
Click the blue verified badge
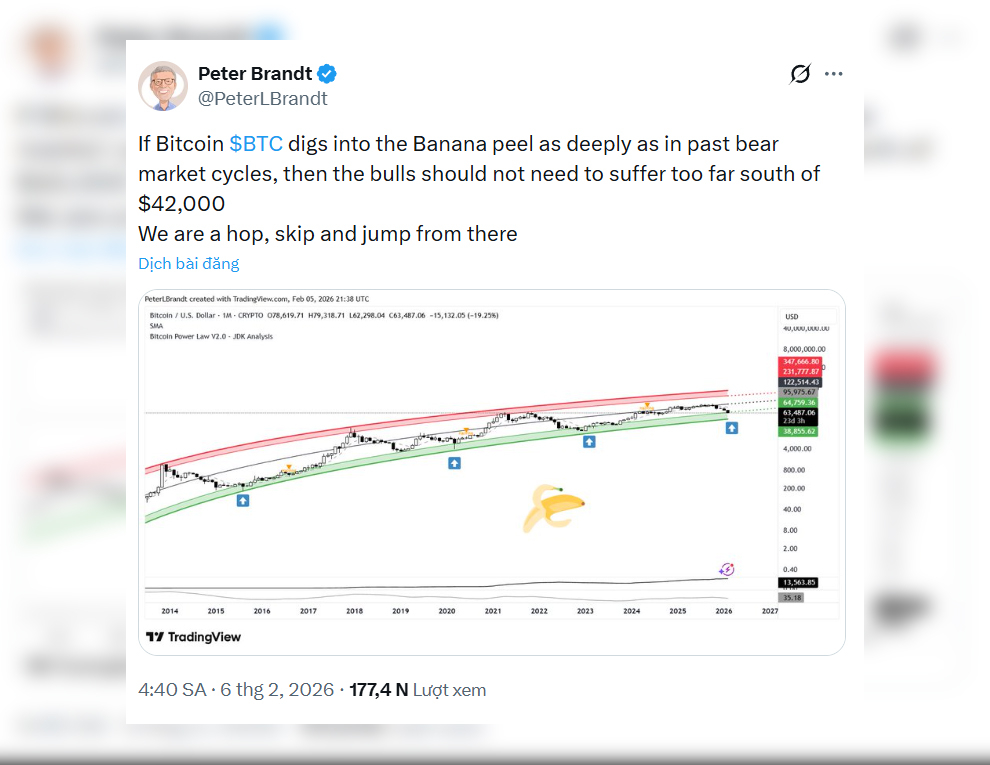[x=327, y=74]
